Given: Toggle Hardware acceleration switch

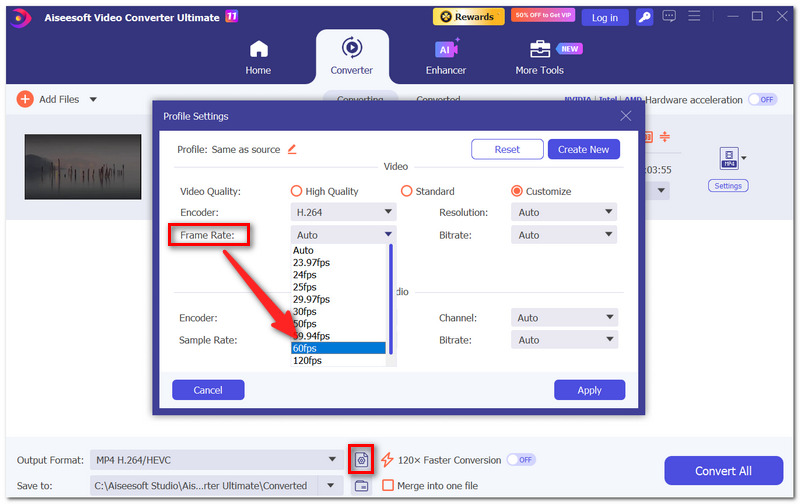Looking at the screenshot, I should (763, 99).
